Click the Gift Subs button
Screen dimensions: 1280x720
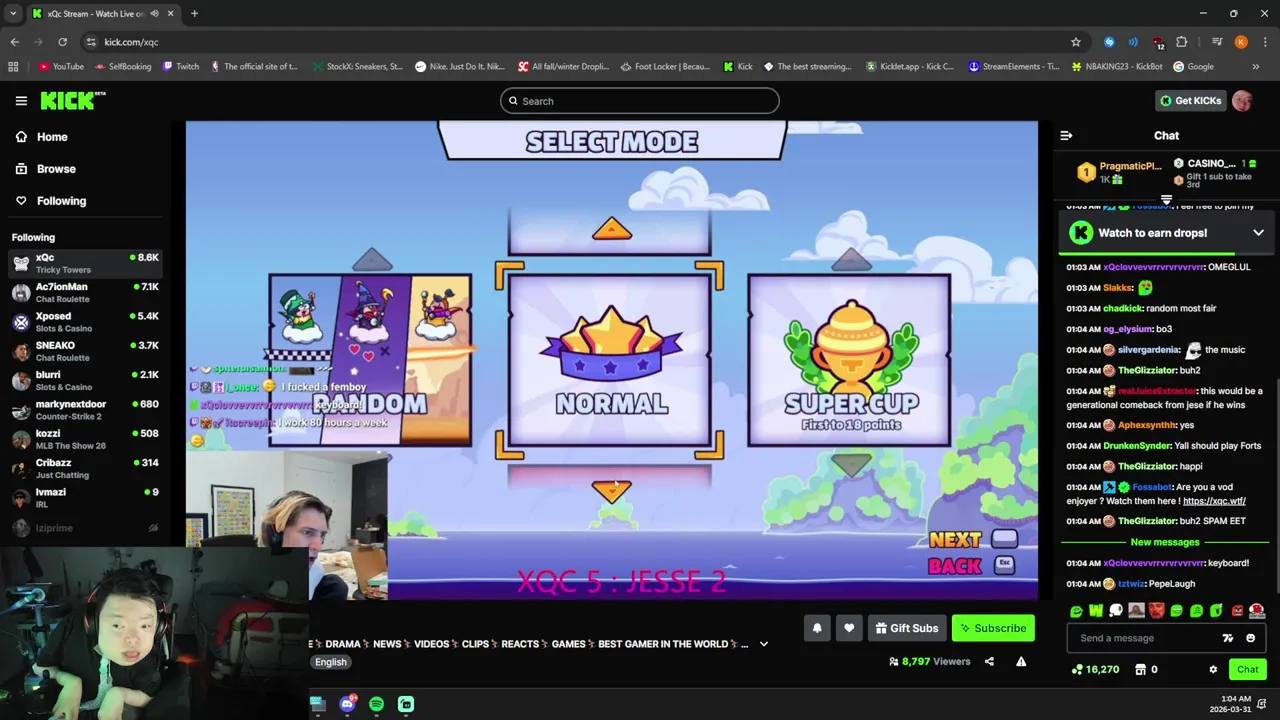coord(907,628)
